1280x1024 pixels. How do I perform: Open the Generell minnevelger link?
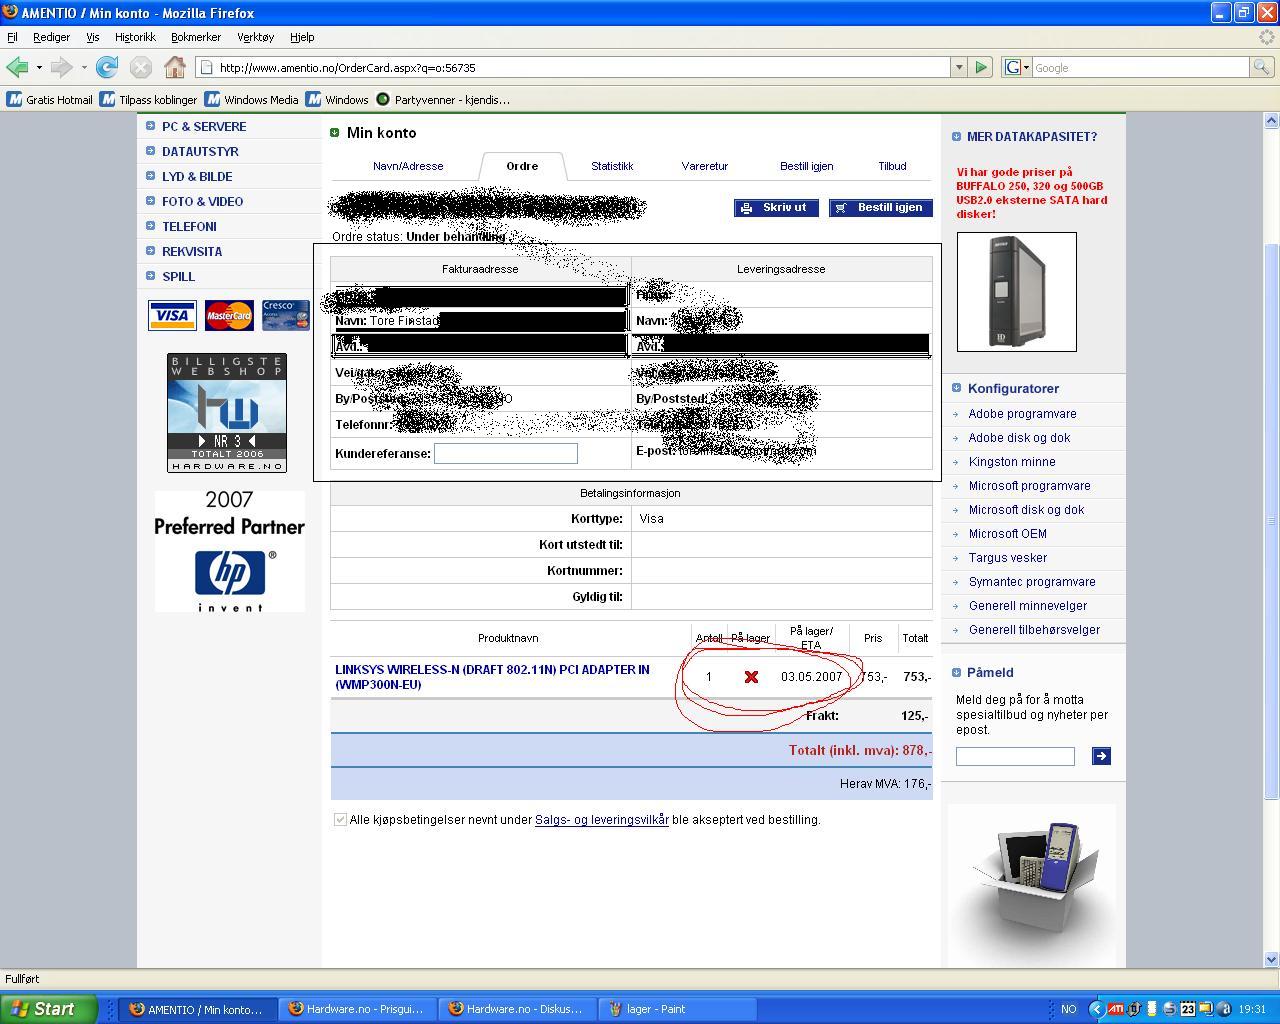[x=1028, y=606]
